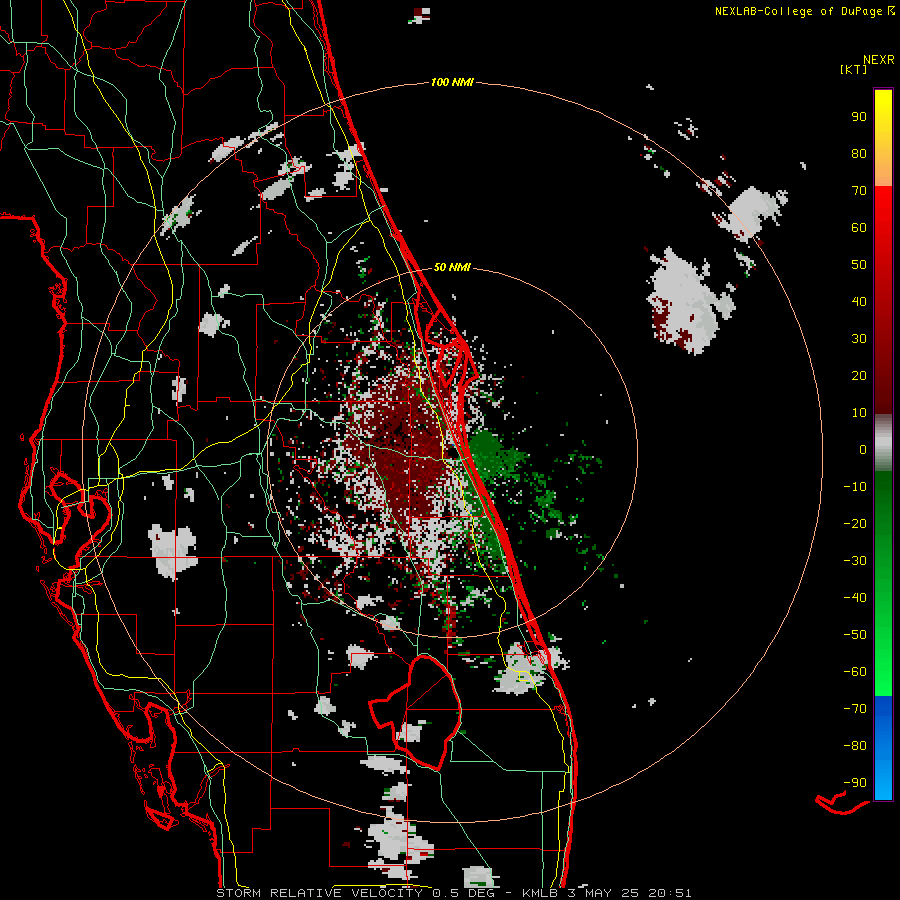The image size is (900, 900).
Task: Click the -70 scale value
Action: 855,709
